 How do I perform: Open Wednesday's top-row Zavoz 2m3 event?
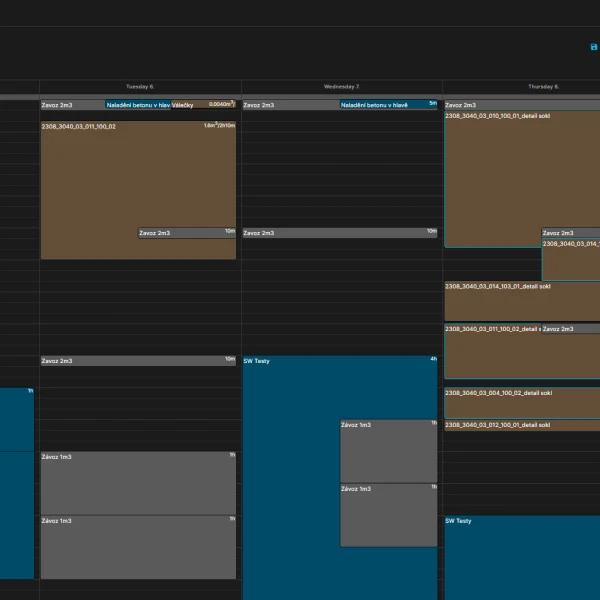tap(291, 105)
